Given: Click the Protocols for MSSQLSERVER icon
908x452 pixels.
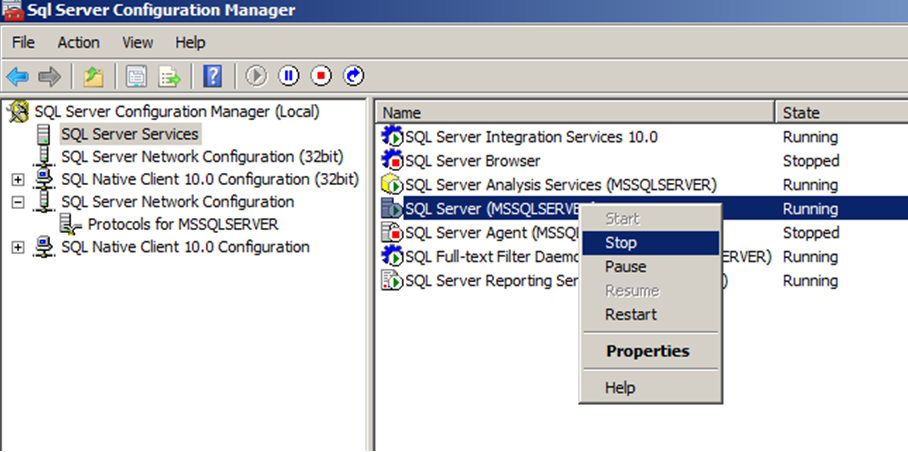Looking at the screenshot, I should pyautogui.click(x=71, y=225).
